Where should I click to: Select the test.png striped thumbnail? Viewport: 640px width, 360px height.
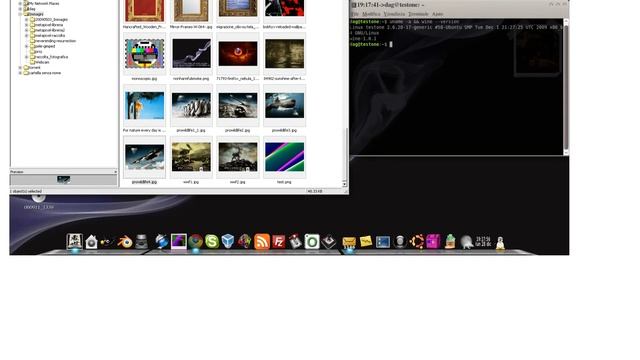284,157
